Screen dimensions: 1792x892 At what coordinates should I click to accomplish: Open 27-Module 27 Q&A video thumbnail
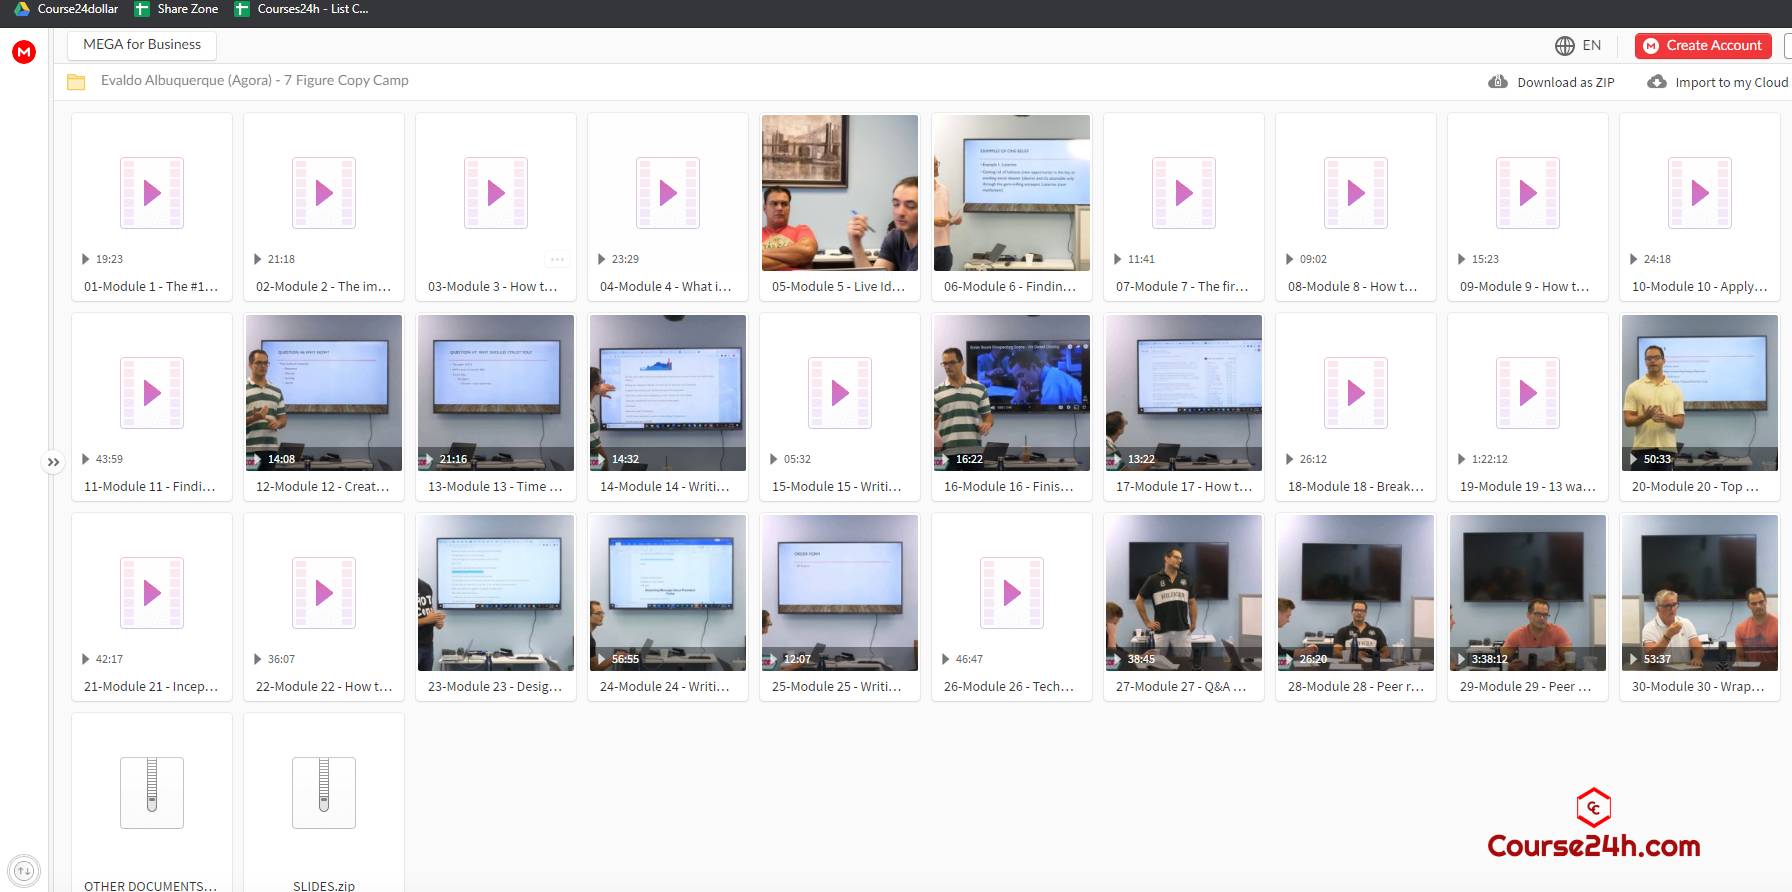click(x=1184, y=593)
